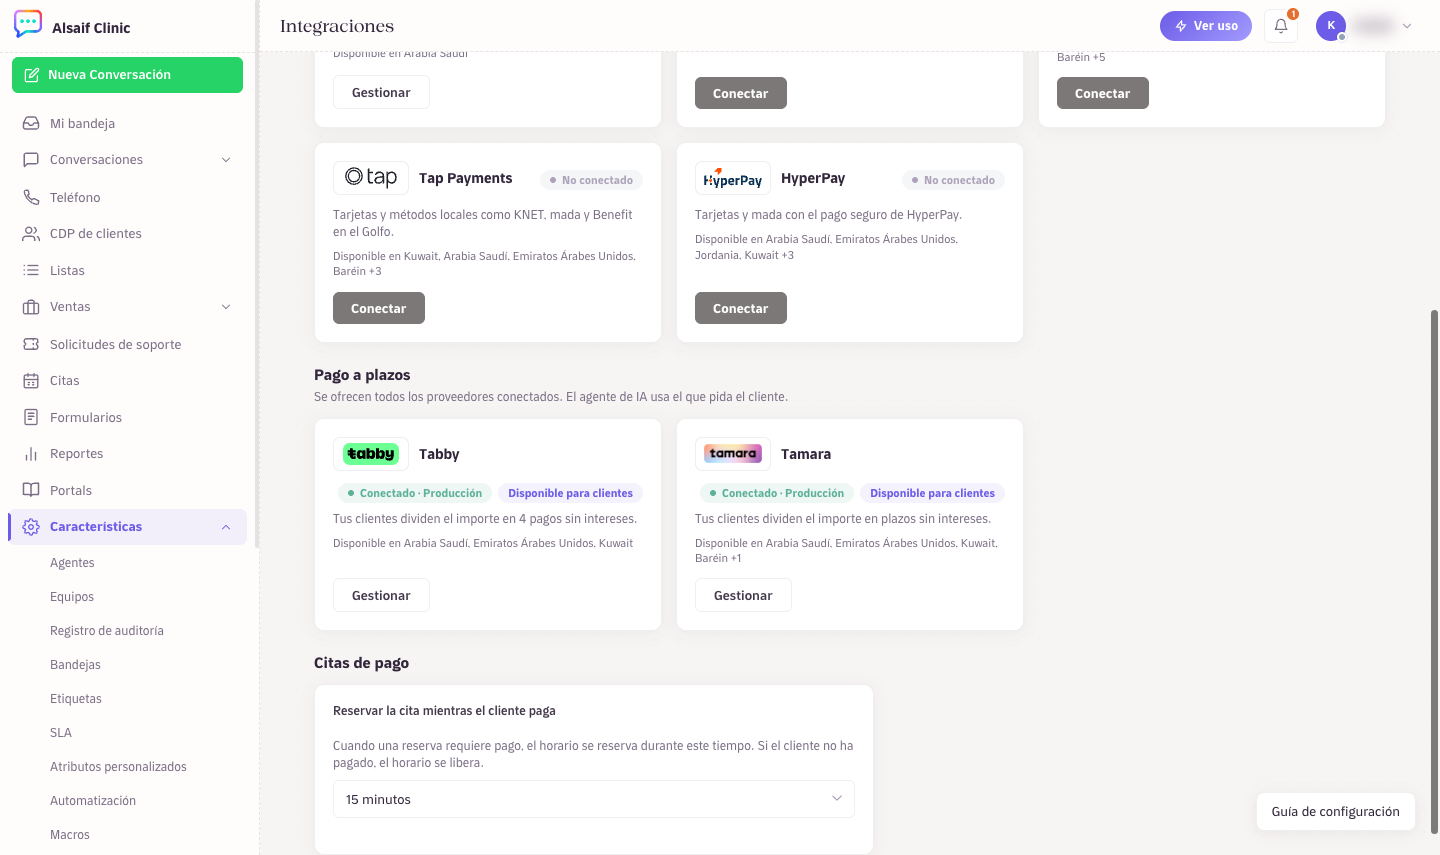
Task: Open Etiquetas in the sidebar
Action: click(x=76, y=699)
